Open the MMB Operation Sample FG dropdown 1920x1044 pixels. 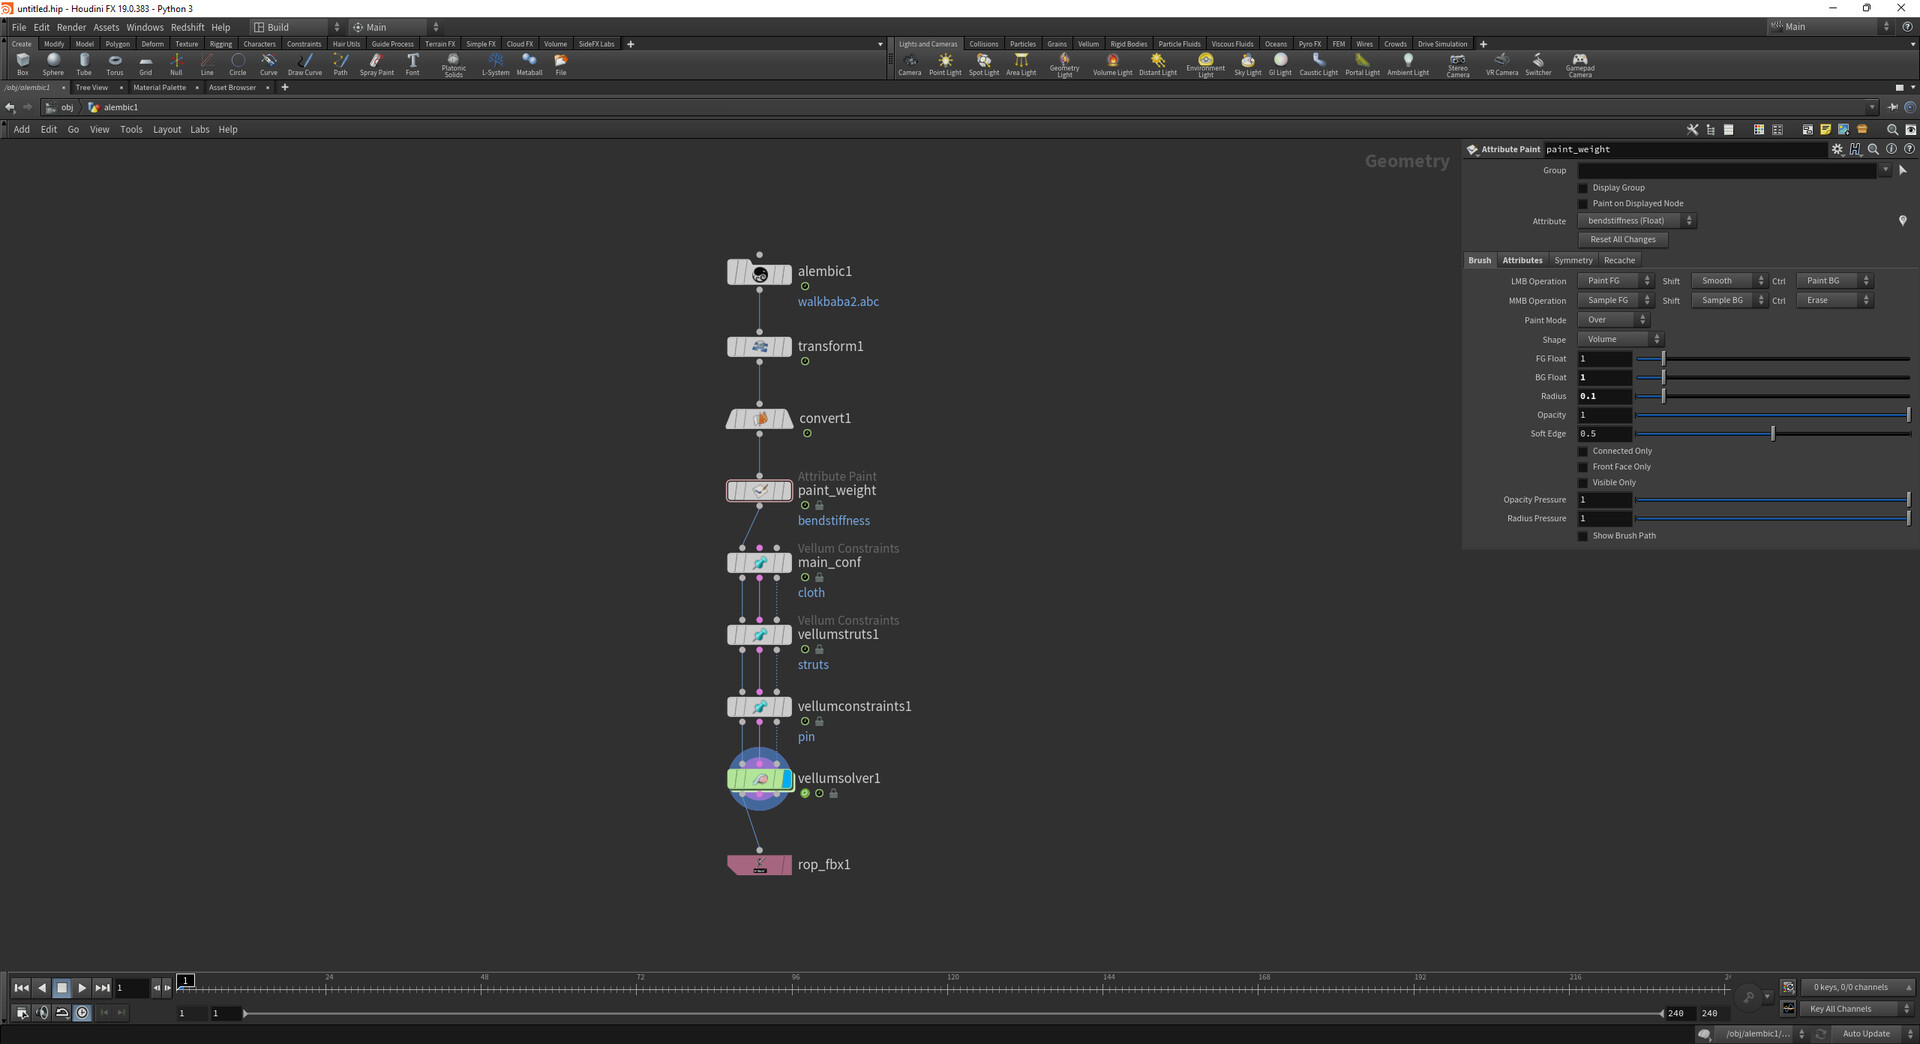coord(1615,300)
